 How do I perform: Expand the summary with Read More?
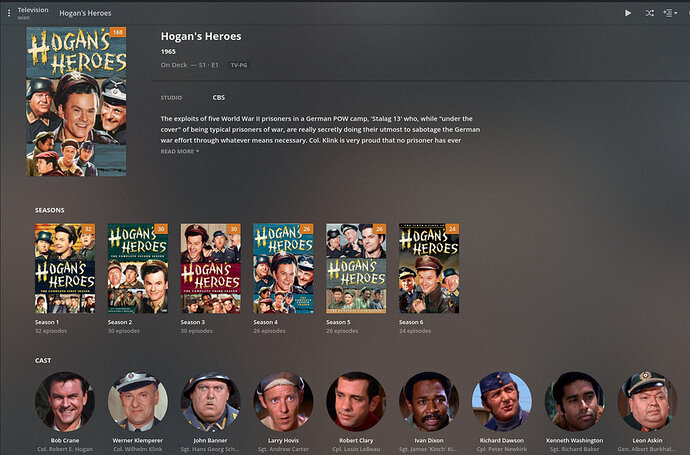click(180, 151)
